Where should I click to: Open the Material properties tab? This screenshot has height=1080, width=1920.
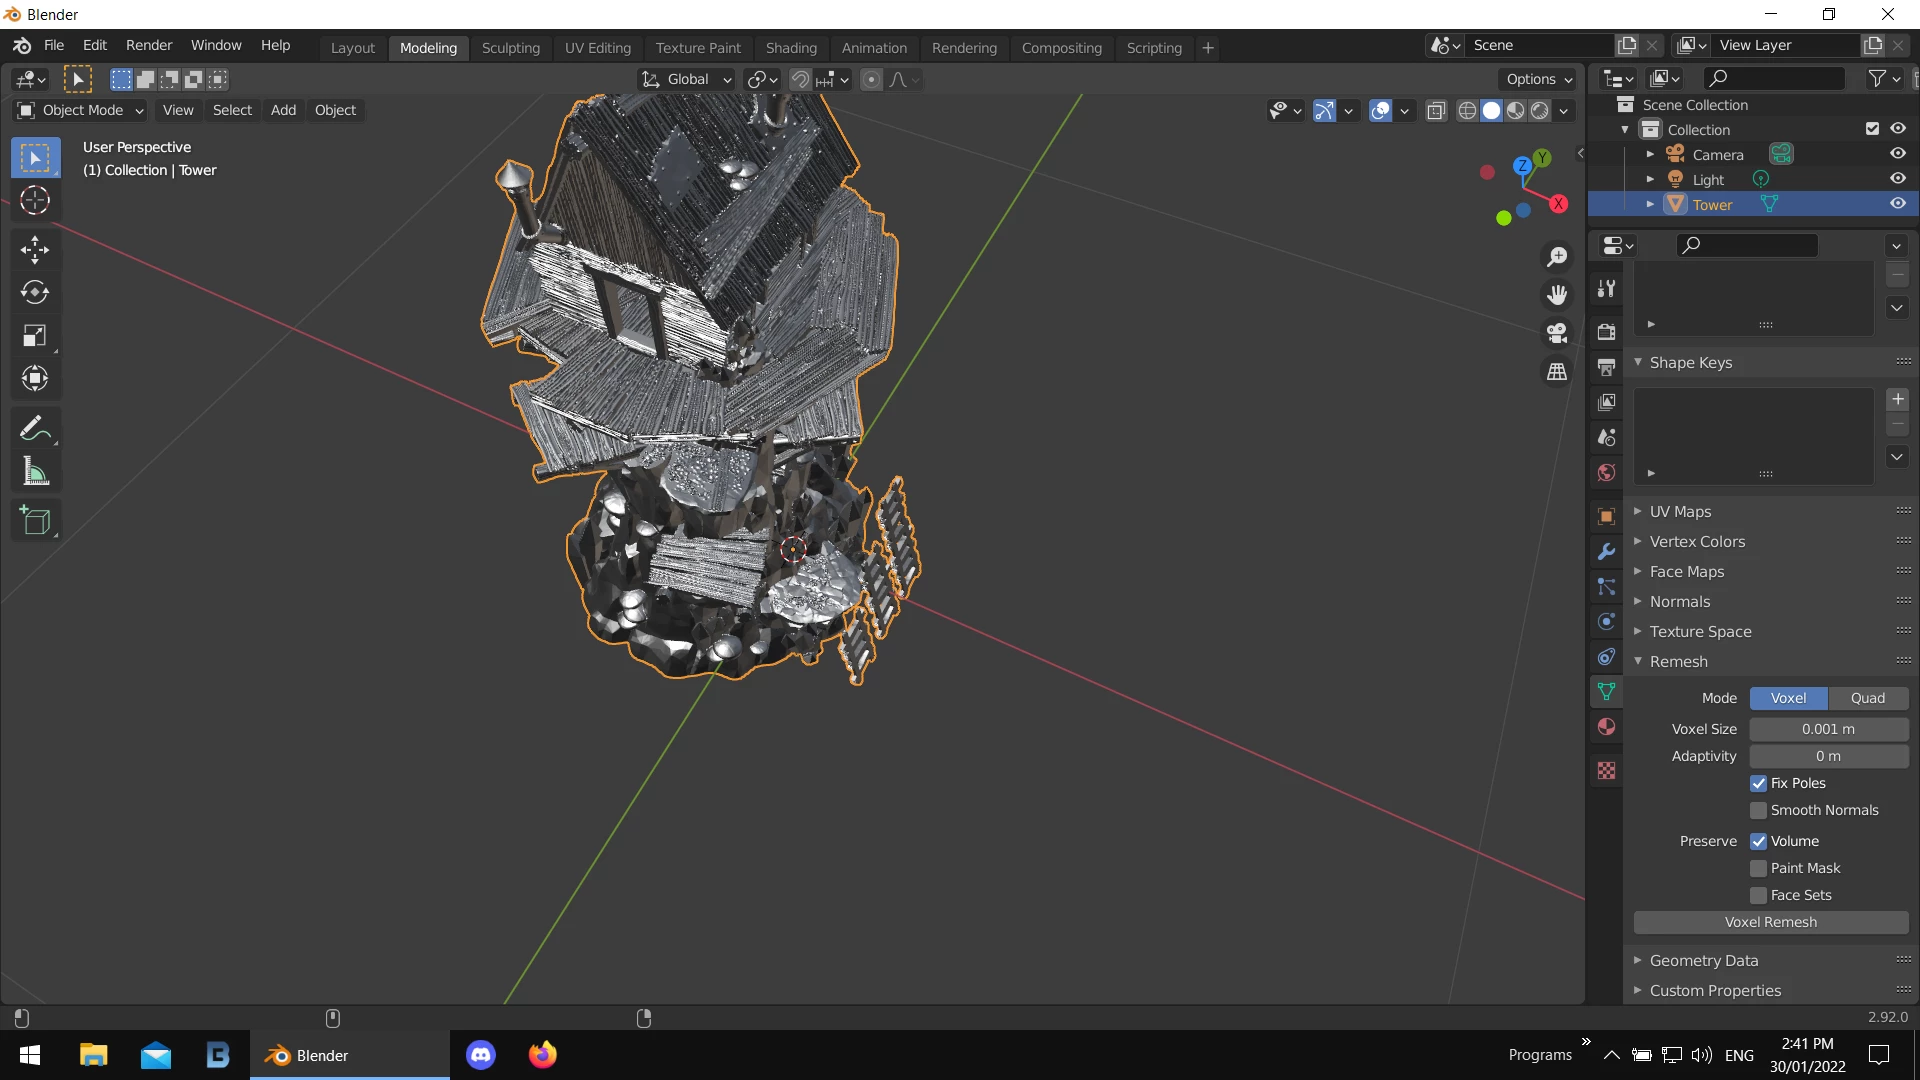pos(1606,727)
